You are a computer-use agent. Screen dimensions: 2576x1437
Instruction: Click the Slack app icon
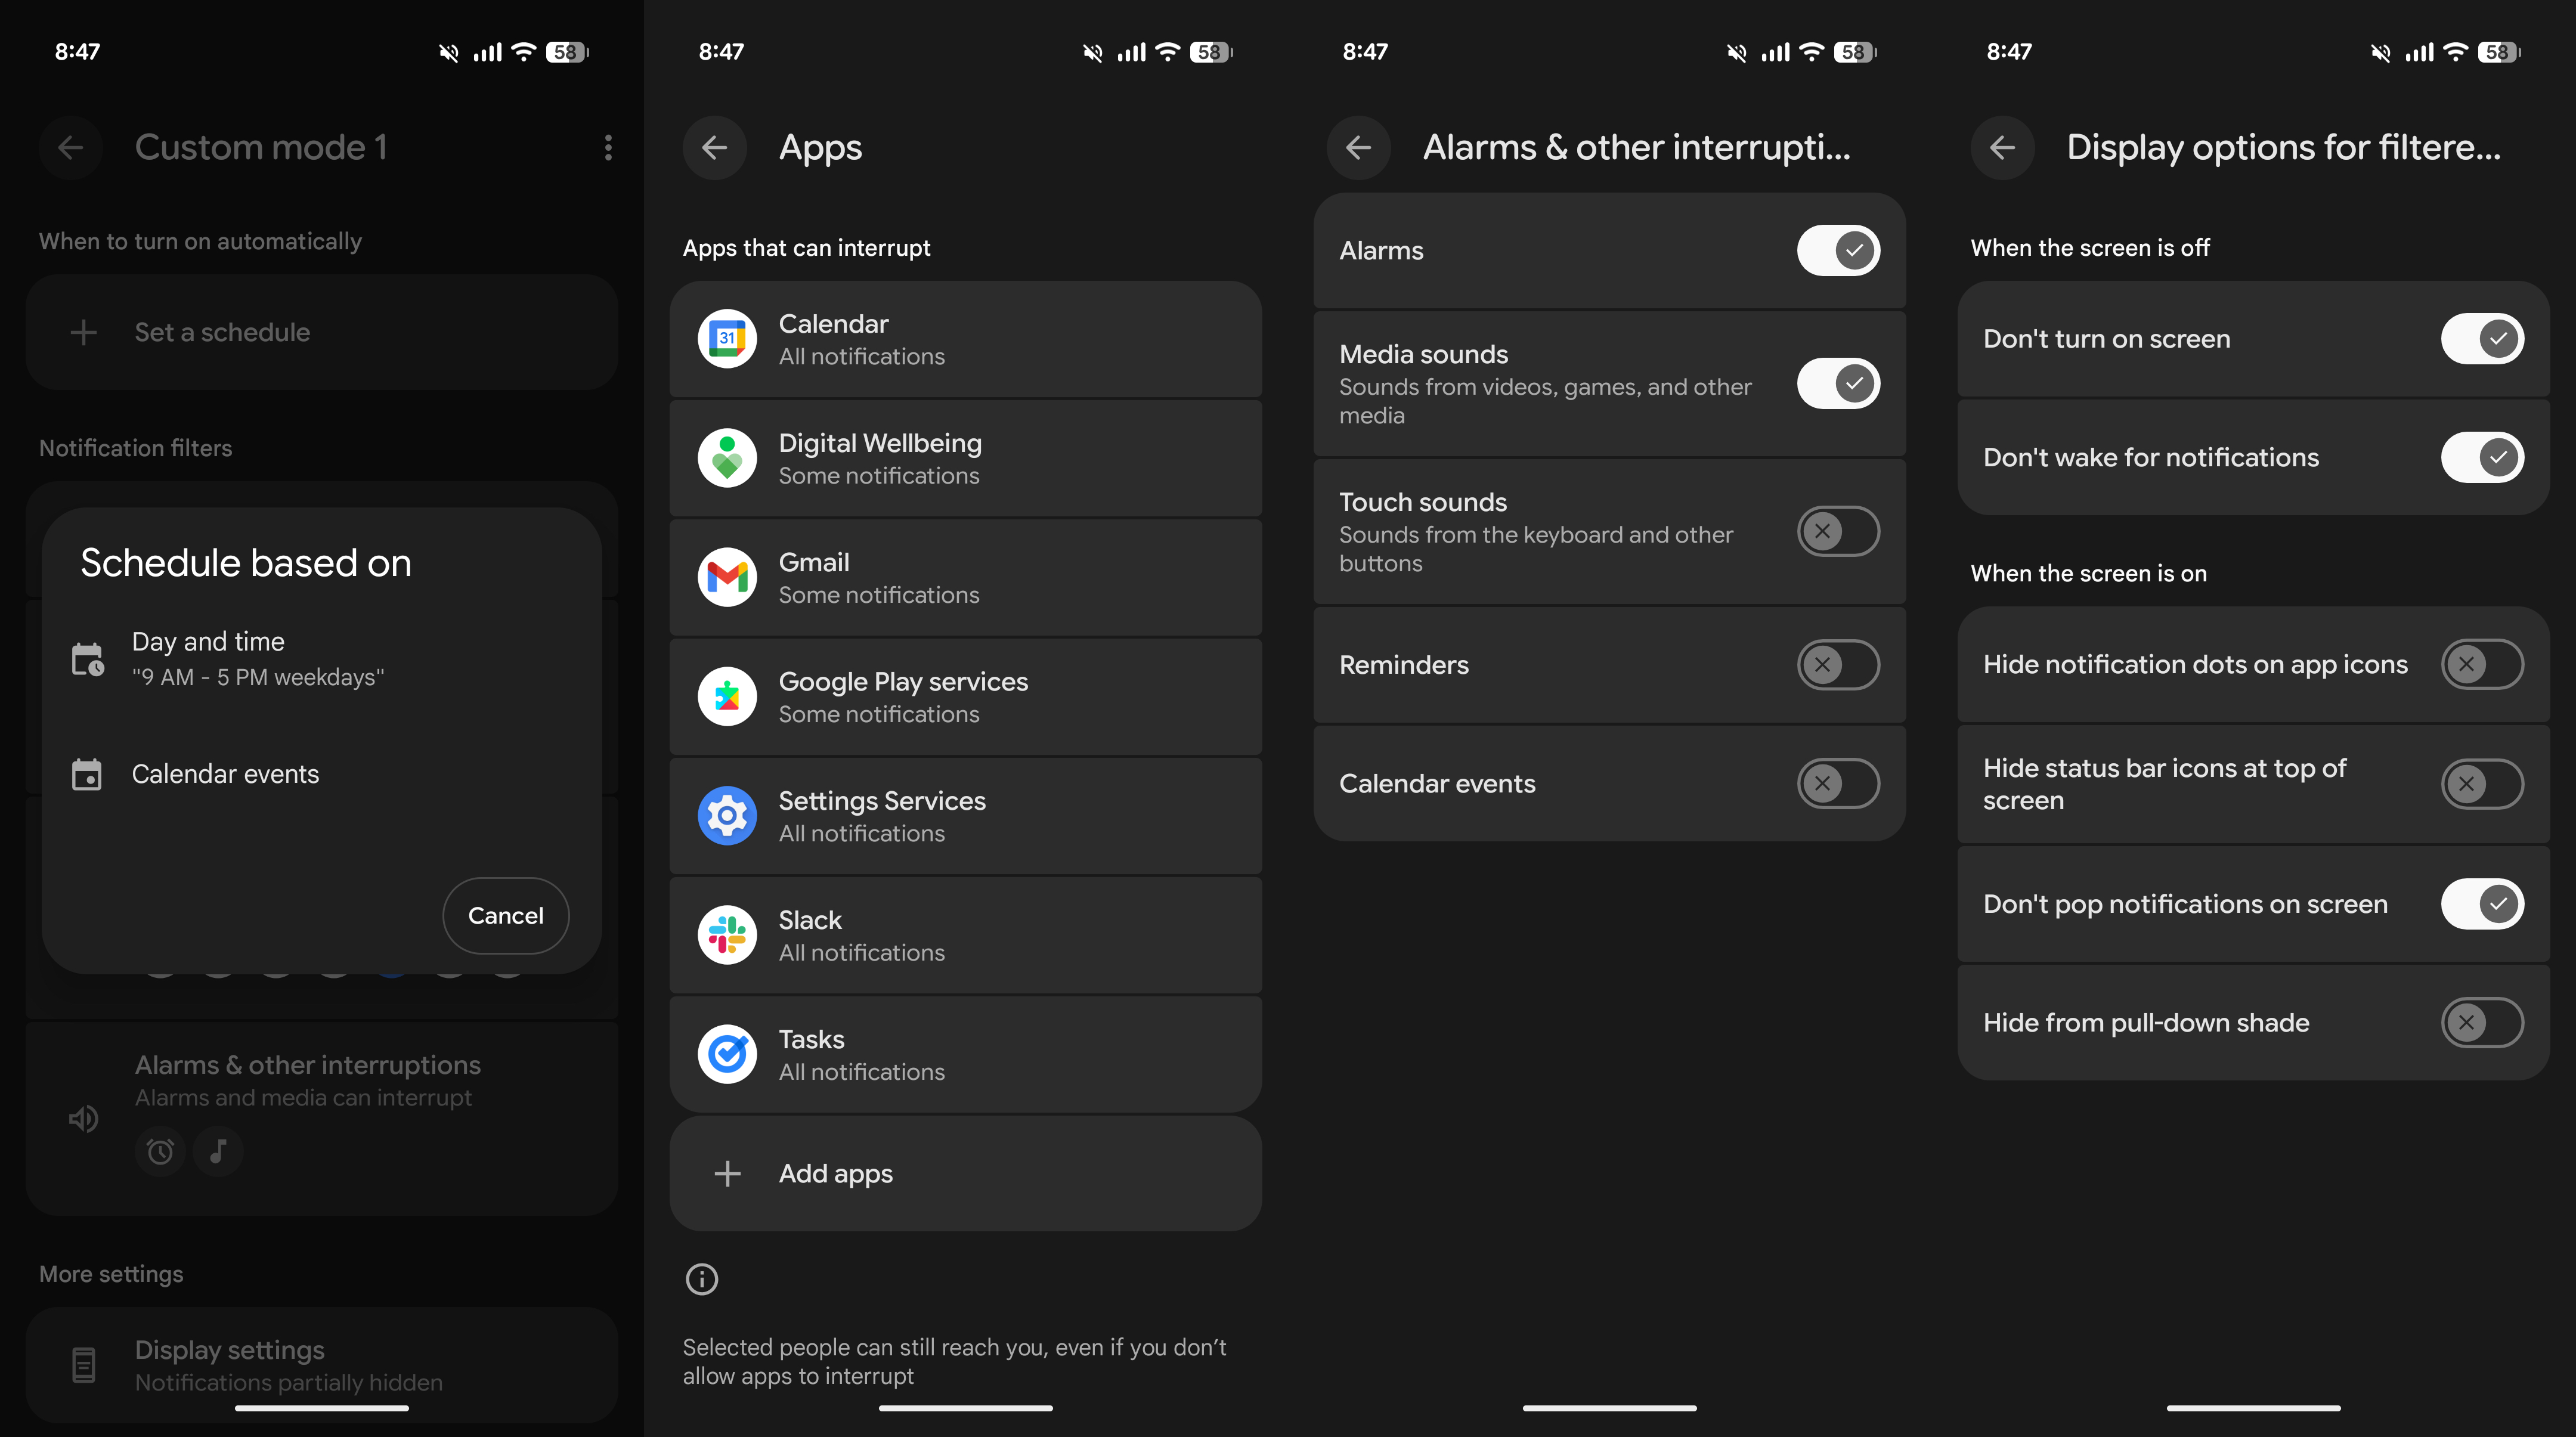pos(727,934)
